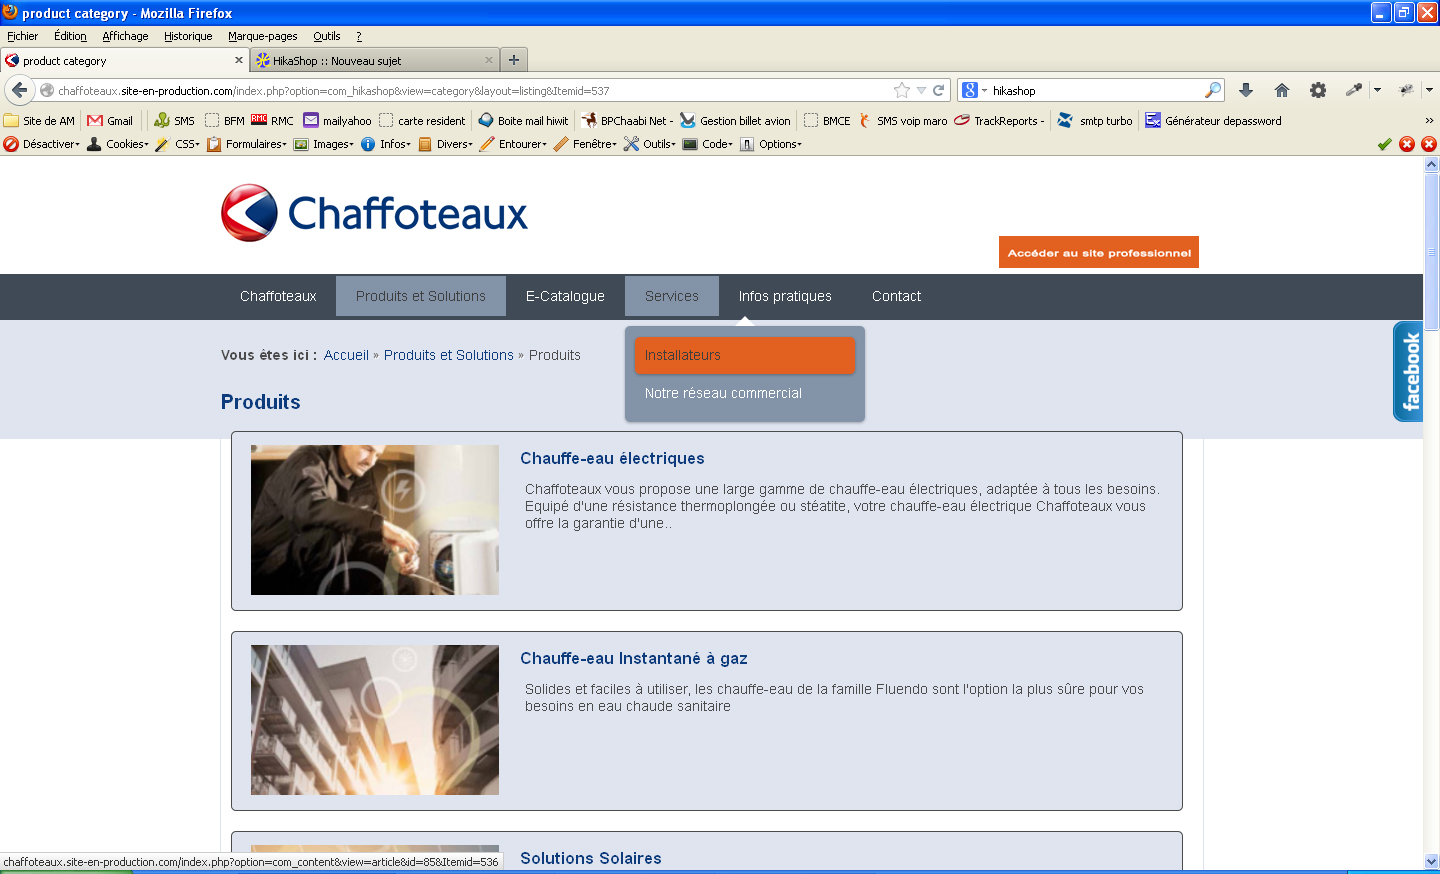This screenshot has height=874, width=1440.
Task: Click the vertical scrollbar down arrow
Action: 1431,861
